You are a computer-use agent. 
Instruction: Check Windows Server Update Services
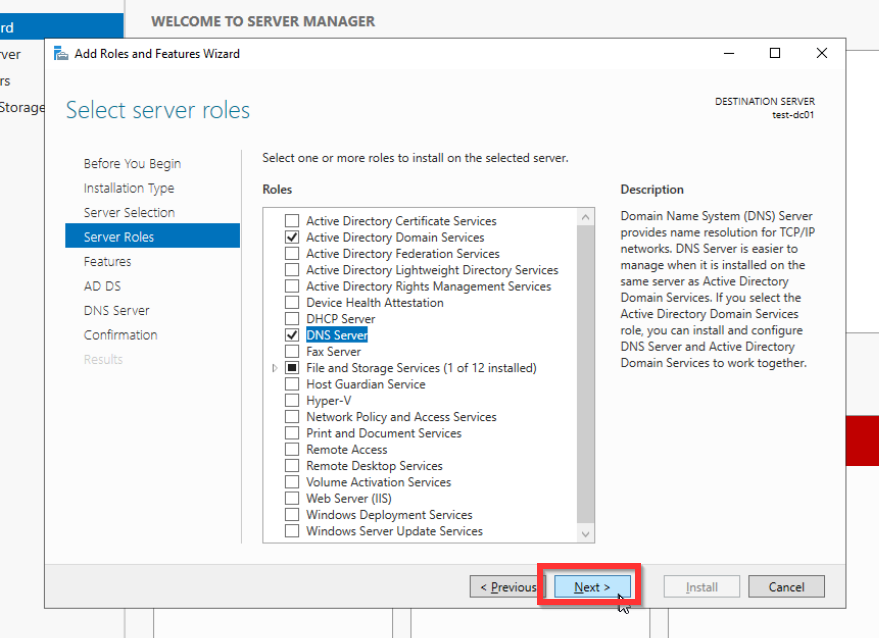[x=292, y=530]
